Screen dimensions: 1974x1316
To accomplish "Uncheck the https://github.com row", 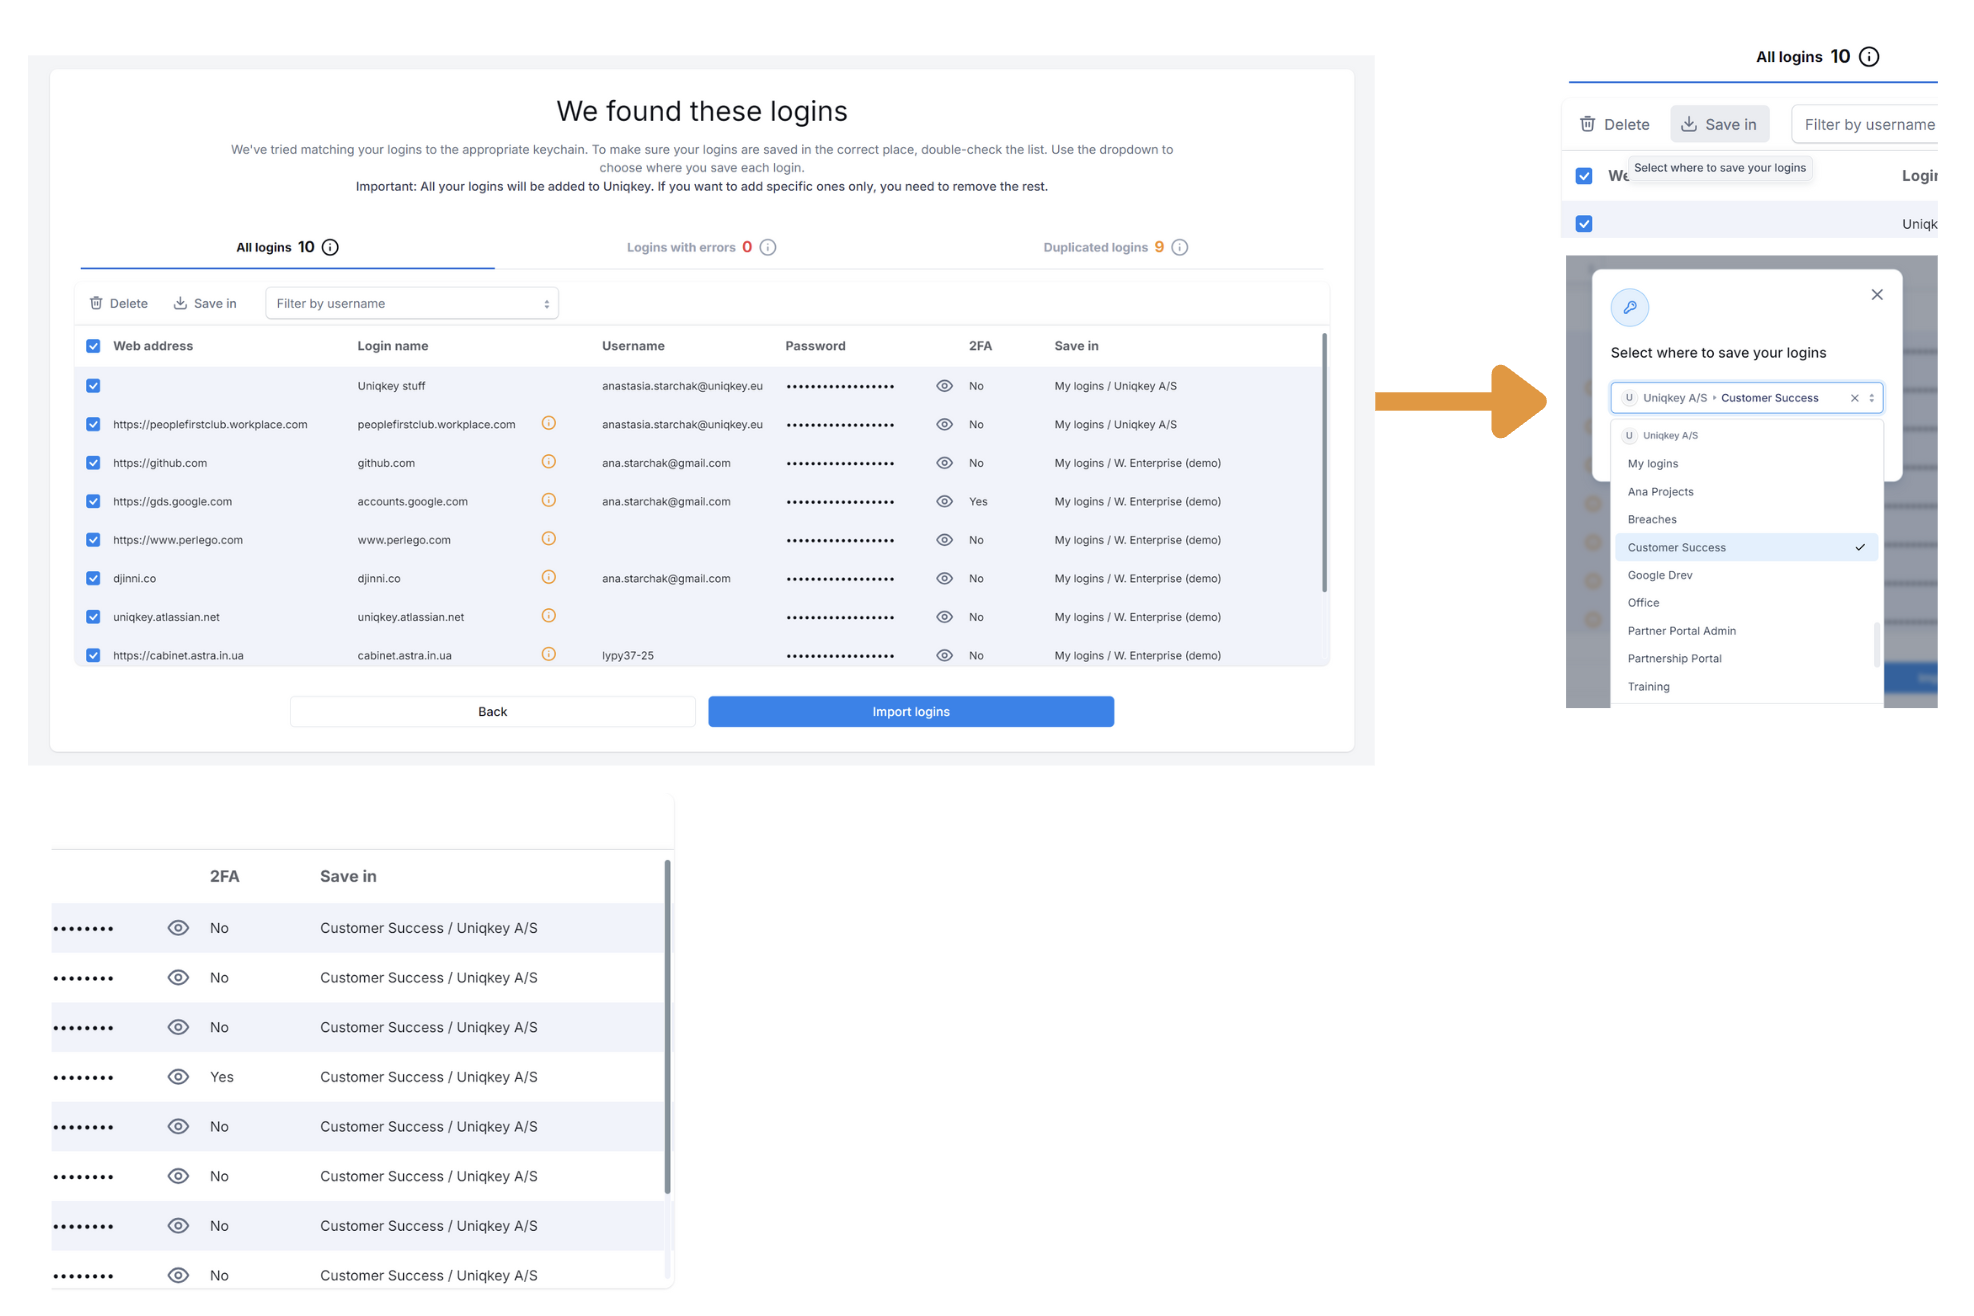I will pos(93,463).
